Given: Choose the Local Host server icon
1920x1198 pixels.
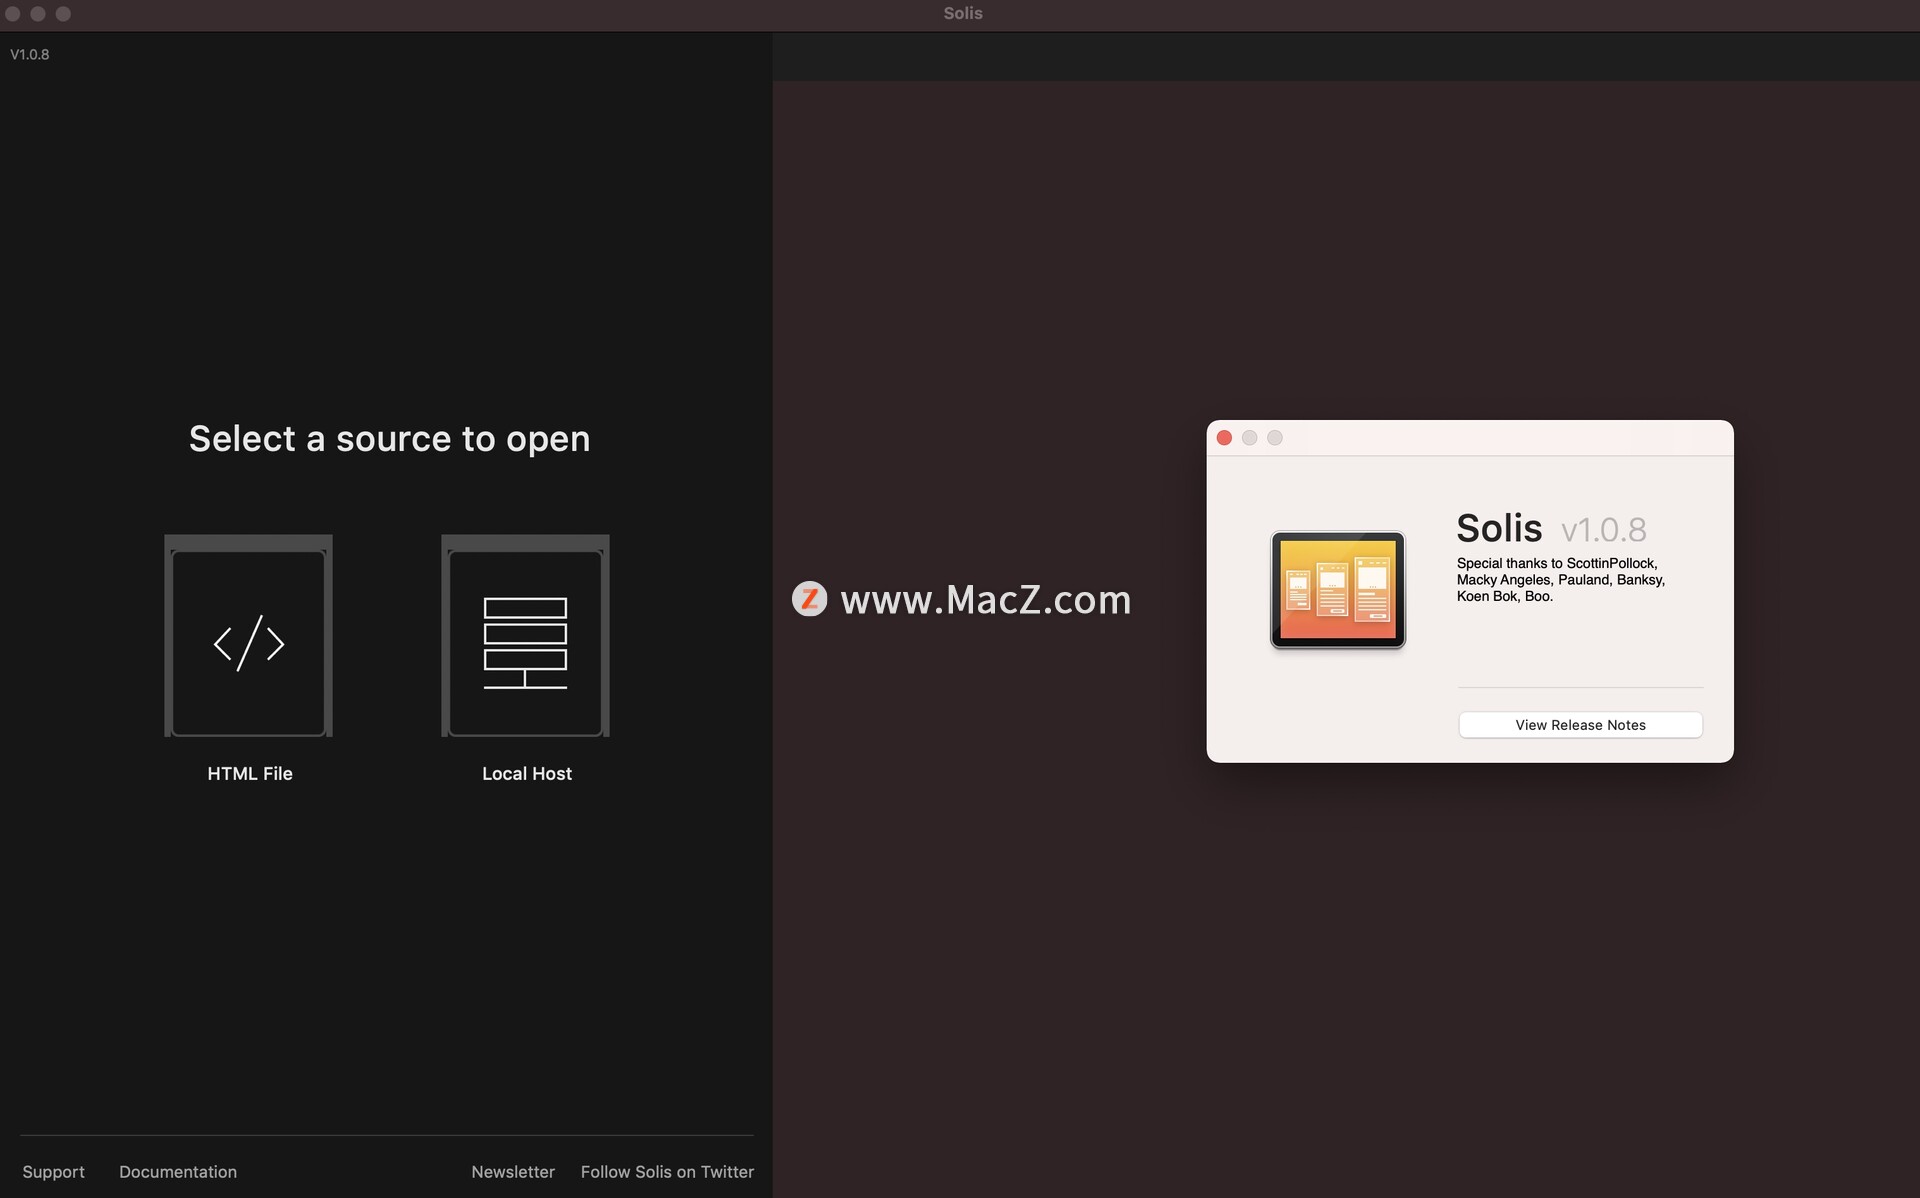Looking at the screenshot, I should click(525, 641).
